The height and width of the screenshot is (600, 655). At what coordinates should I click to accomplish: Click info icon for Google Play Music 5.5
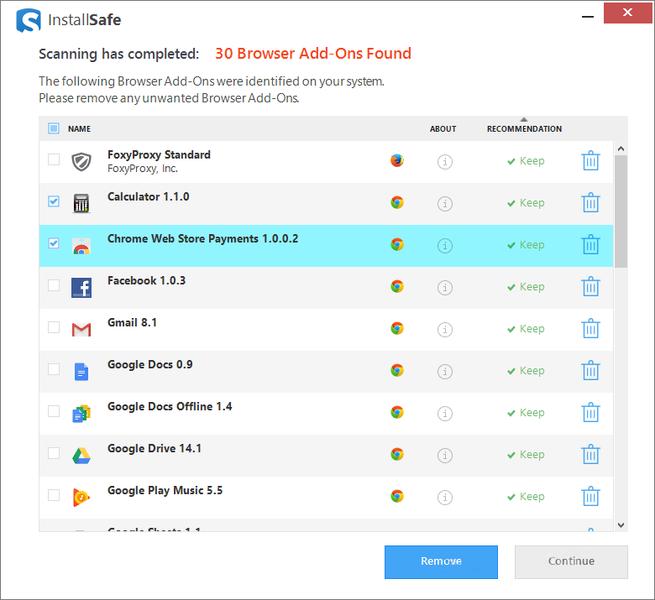pos(445,497)
